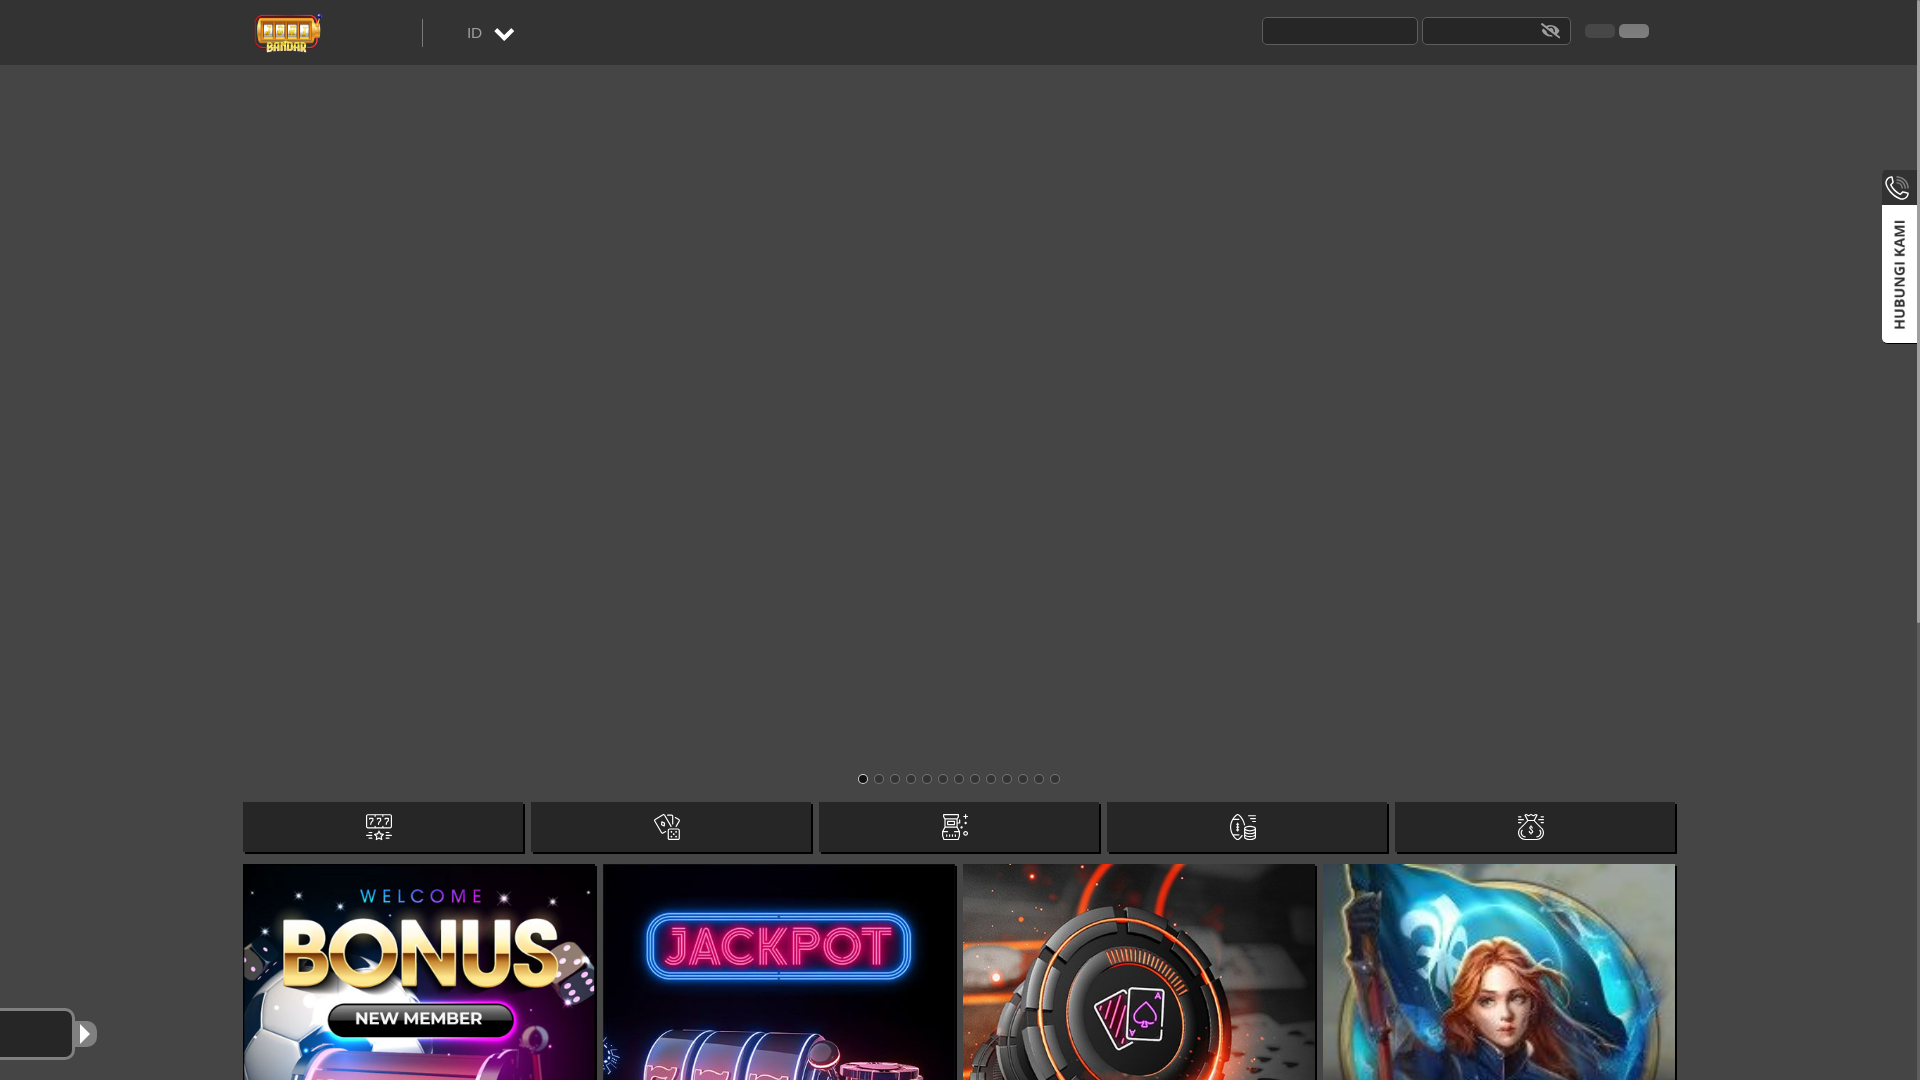Open the playing cards chip banner

[x=1139, y=972]
